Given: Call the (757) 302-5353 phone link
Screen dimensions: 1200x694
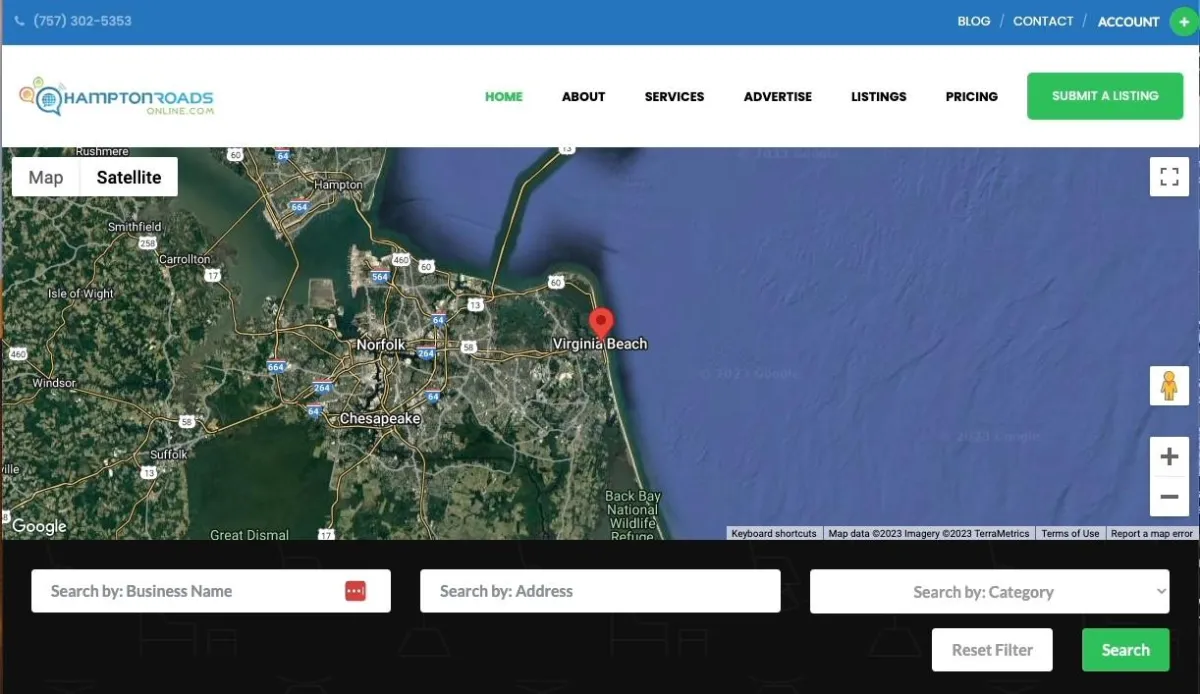Looking at the screenshot, I should coord(82,21).
